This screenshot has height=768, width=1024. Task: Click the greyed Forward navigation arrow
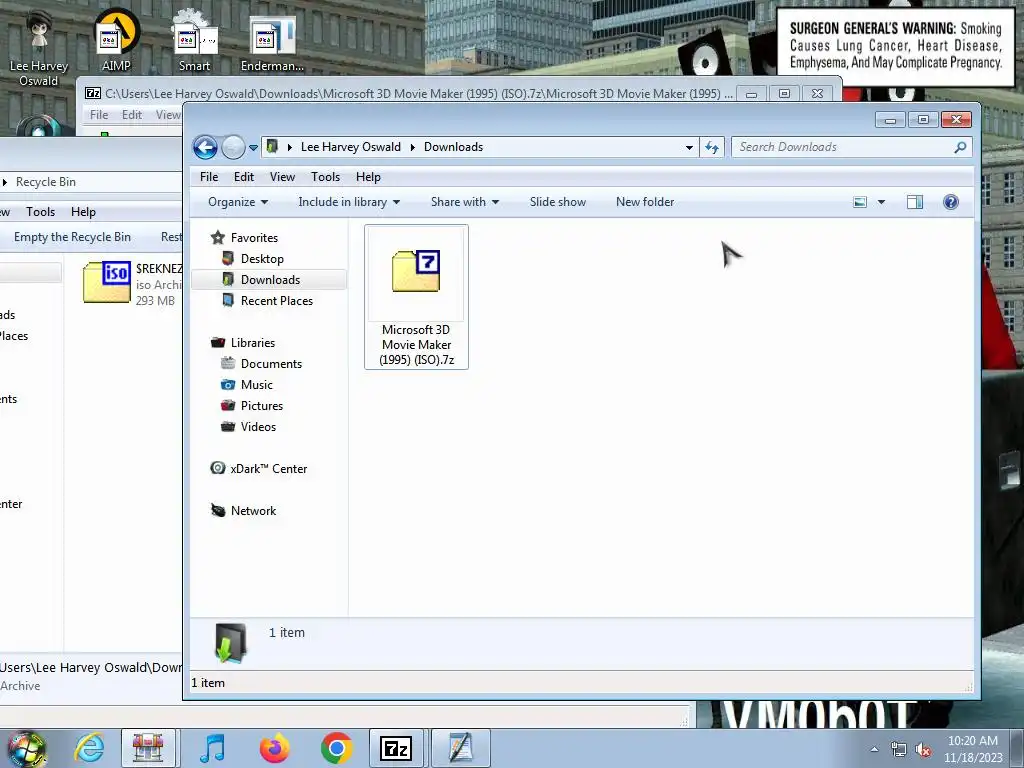[x=233, y=147]
